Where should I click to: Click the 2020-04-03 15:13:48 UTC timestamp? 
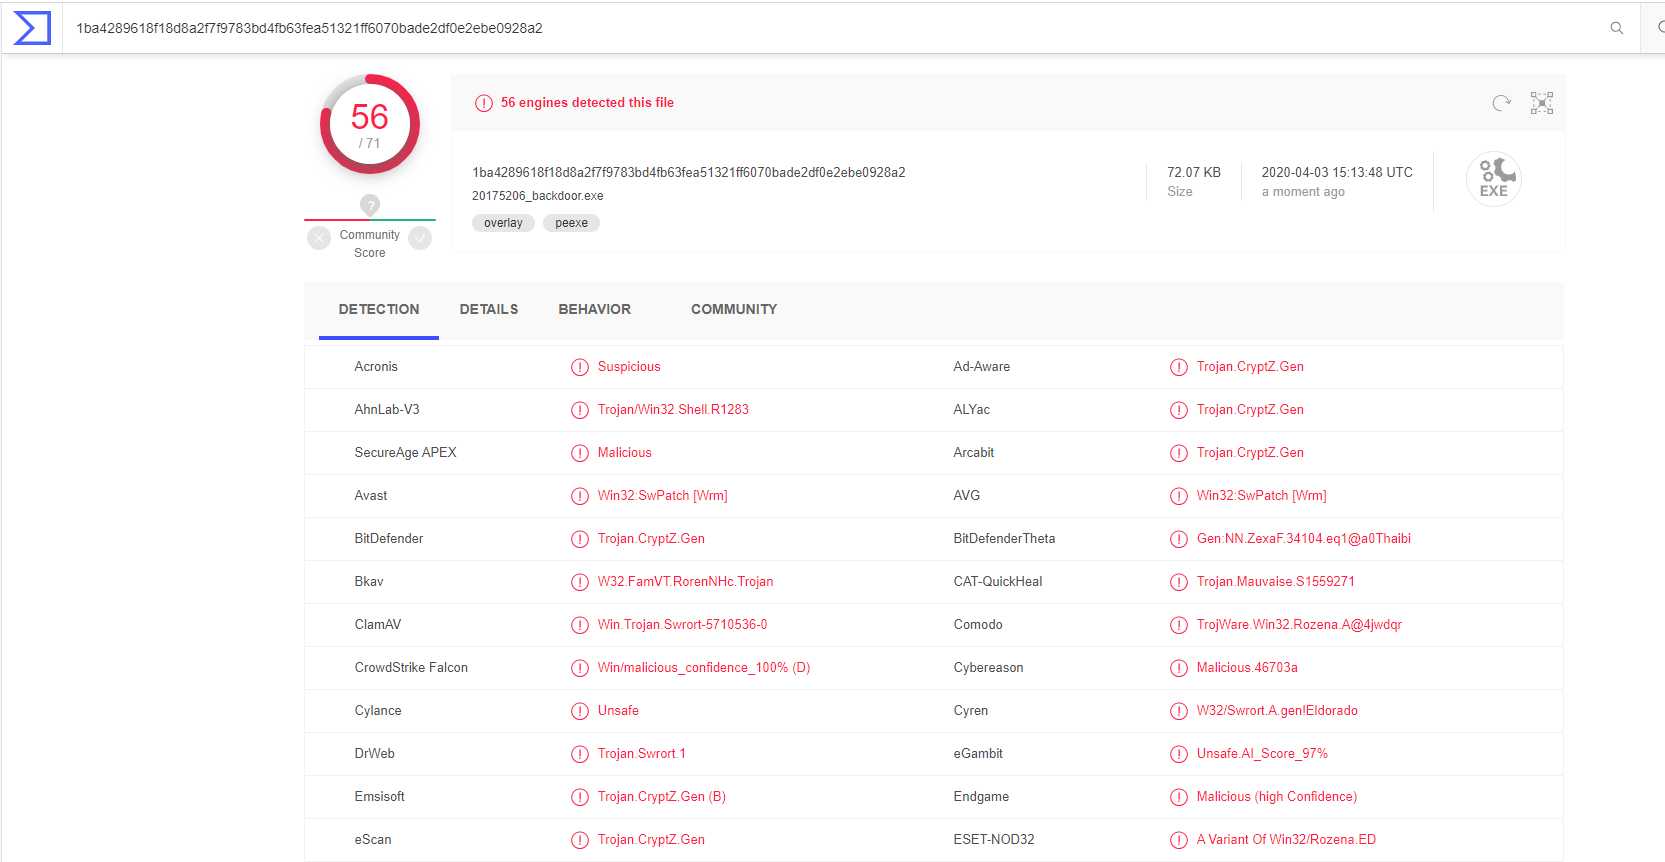[x=1337, y=172]
